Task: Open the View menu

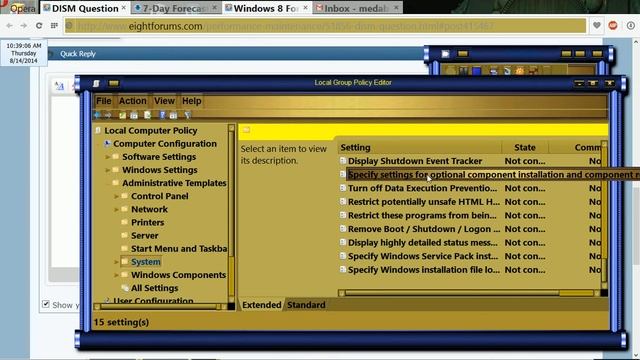Action: [164, 101]
